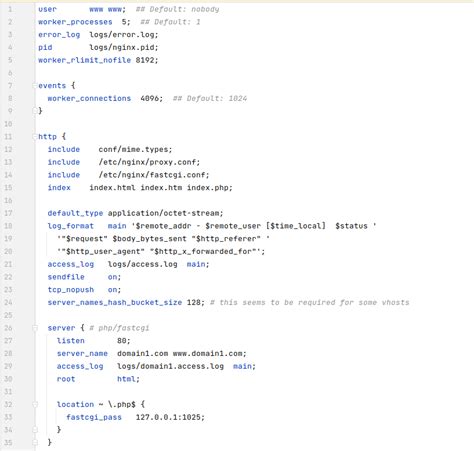
Task: Click the 'error_log' directive
Action: pos(59,35)
